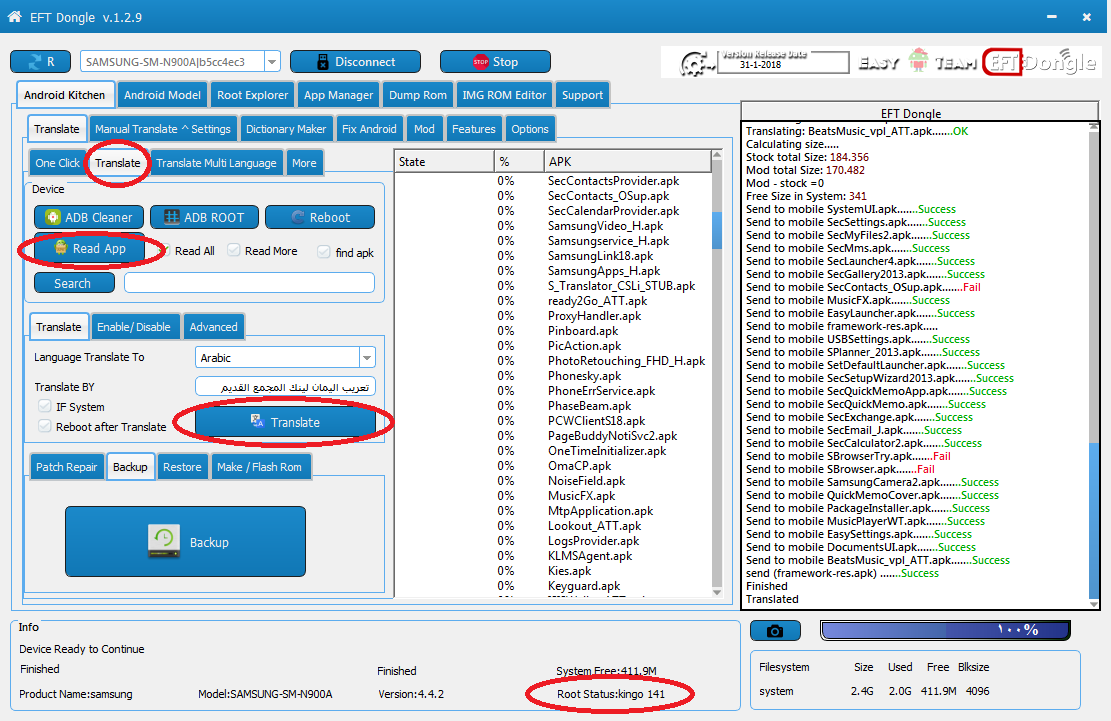Click the Translate BY text field
Image resolution: width=1111 pixels, height=721 pixels.
(x=286, y=387)
